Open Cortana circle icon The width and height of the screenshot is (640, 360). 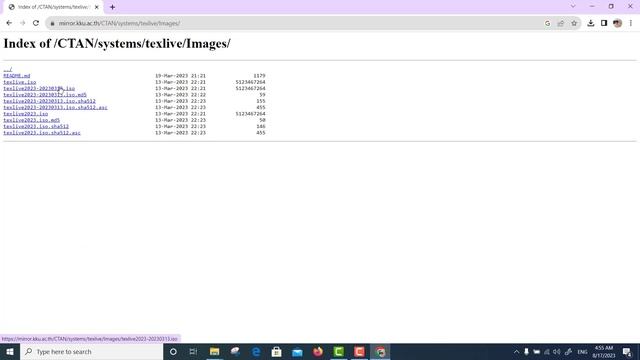coord(173,351)
